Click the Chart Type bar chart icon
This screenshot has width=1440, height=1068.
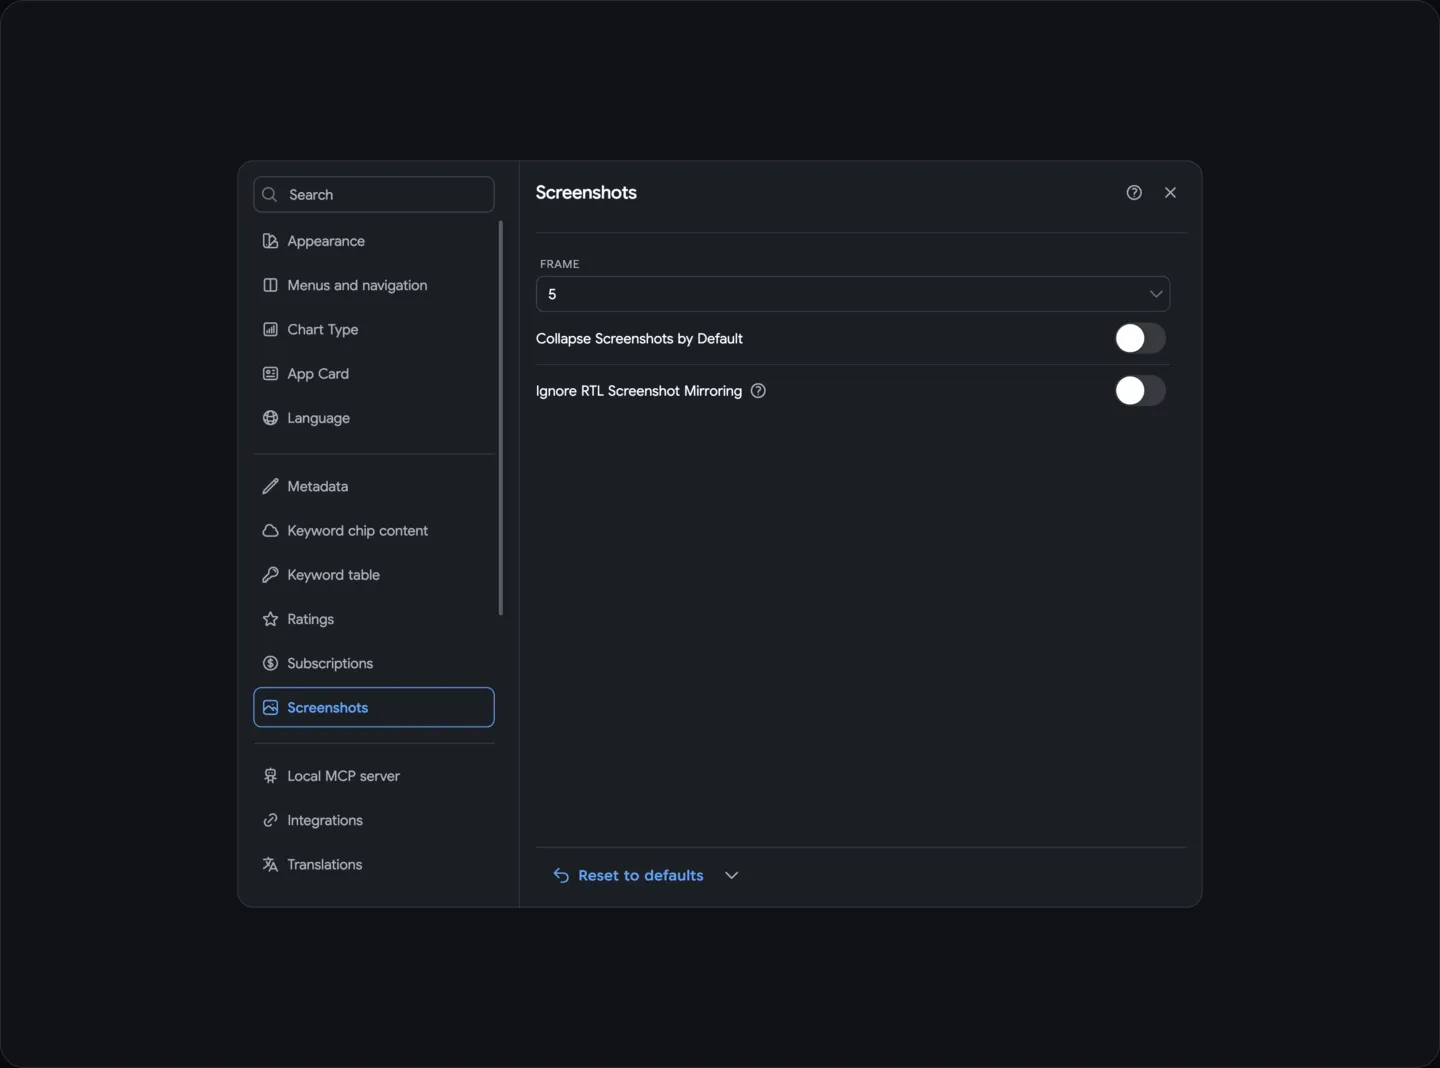coord(270,329)
